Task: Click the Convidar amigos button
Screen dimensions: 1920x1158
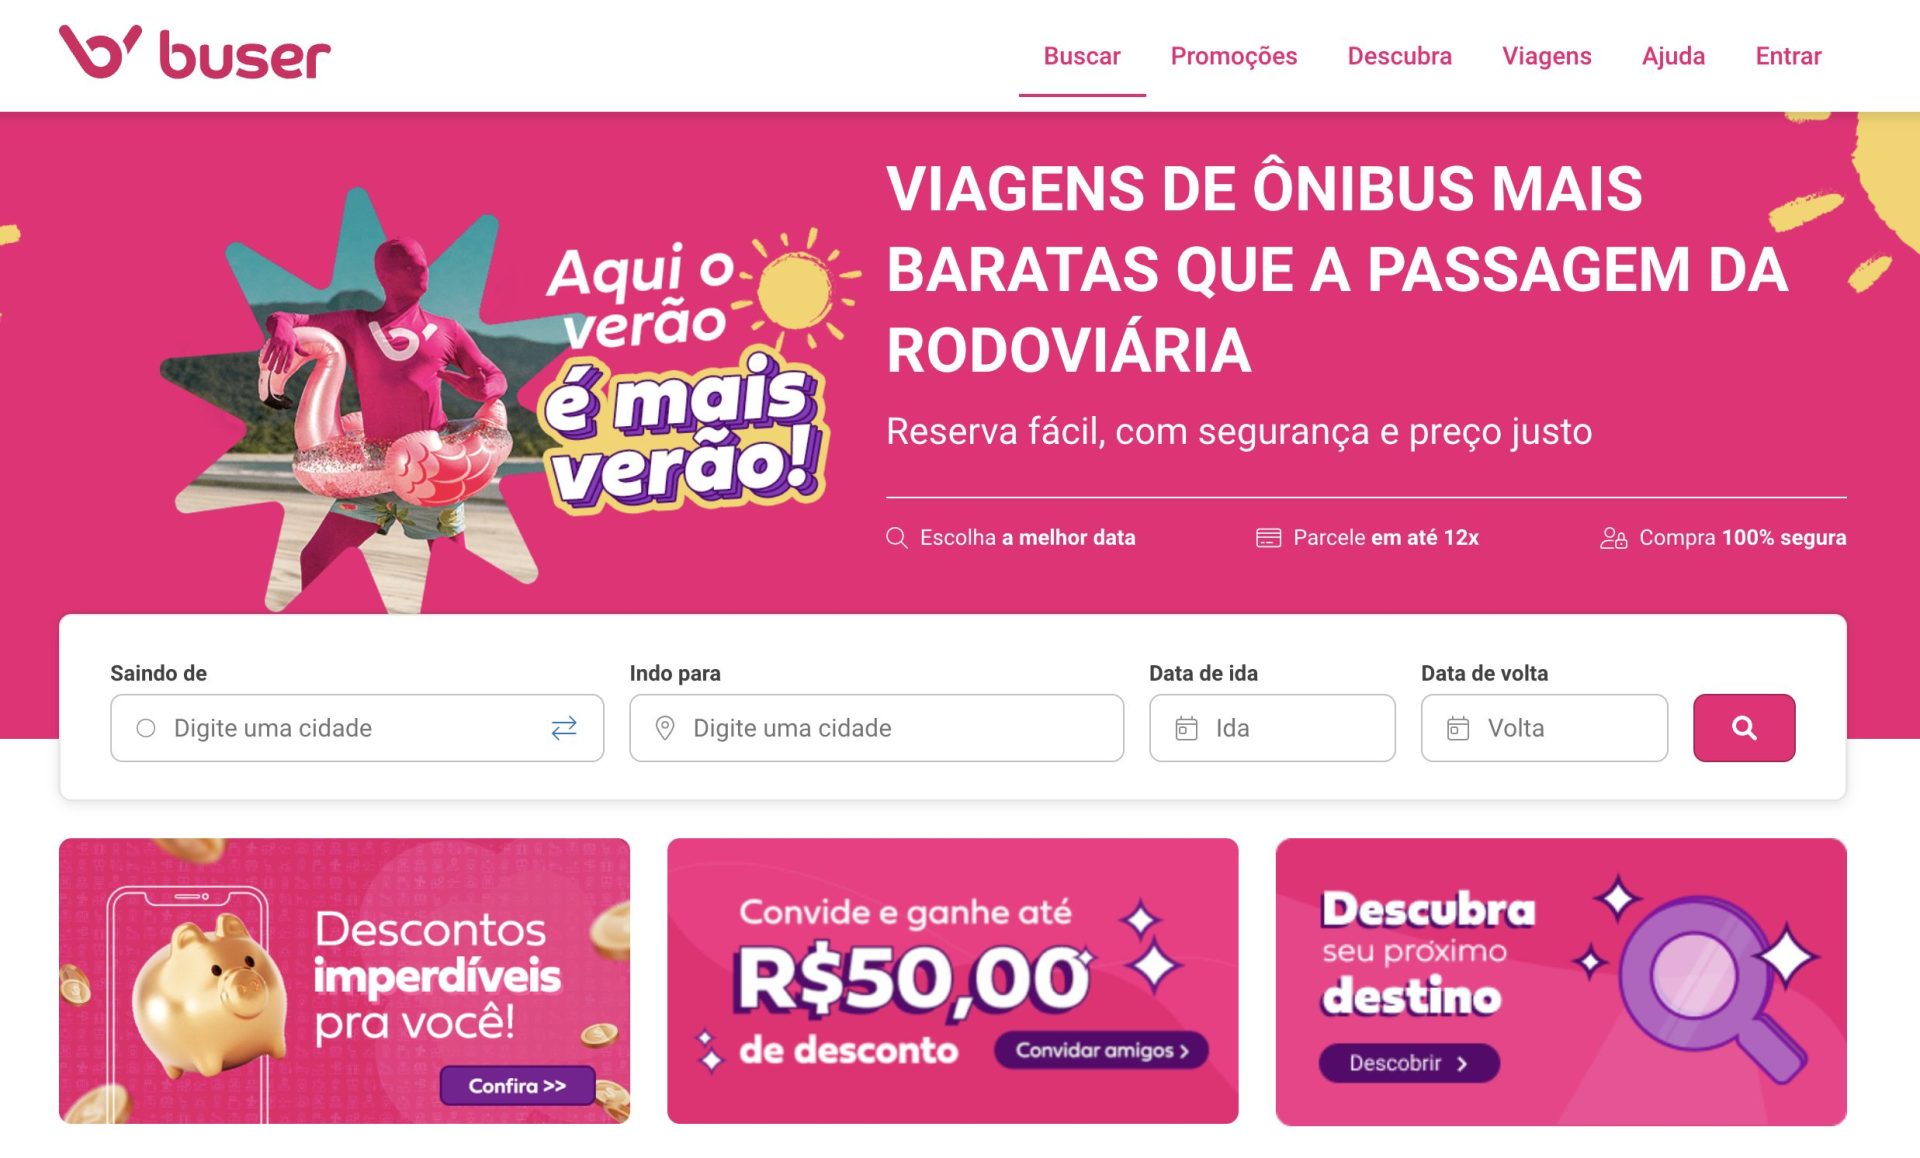Action: click(1101, 1050)
